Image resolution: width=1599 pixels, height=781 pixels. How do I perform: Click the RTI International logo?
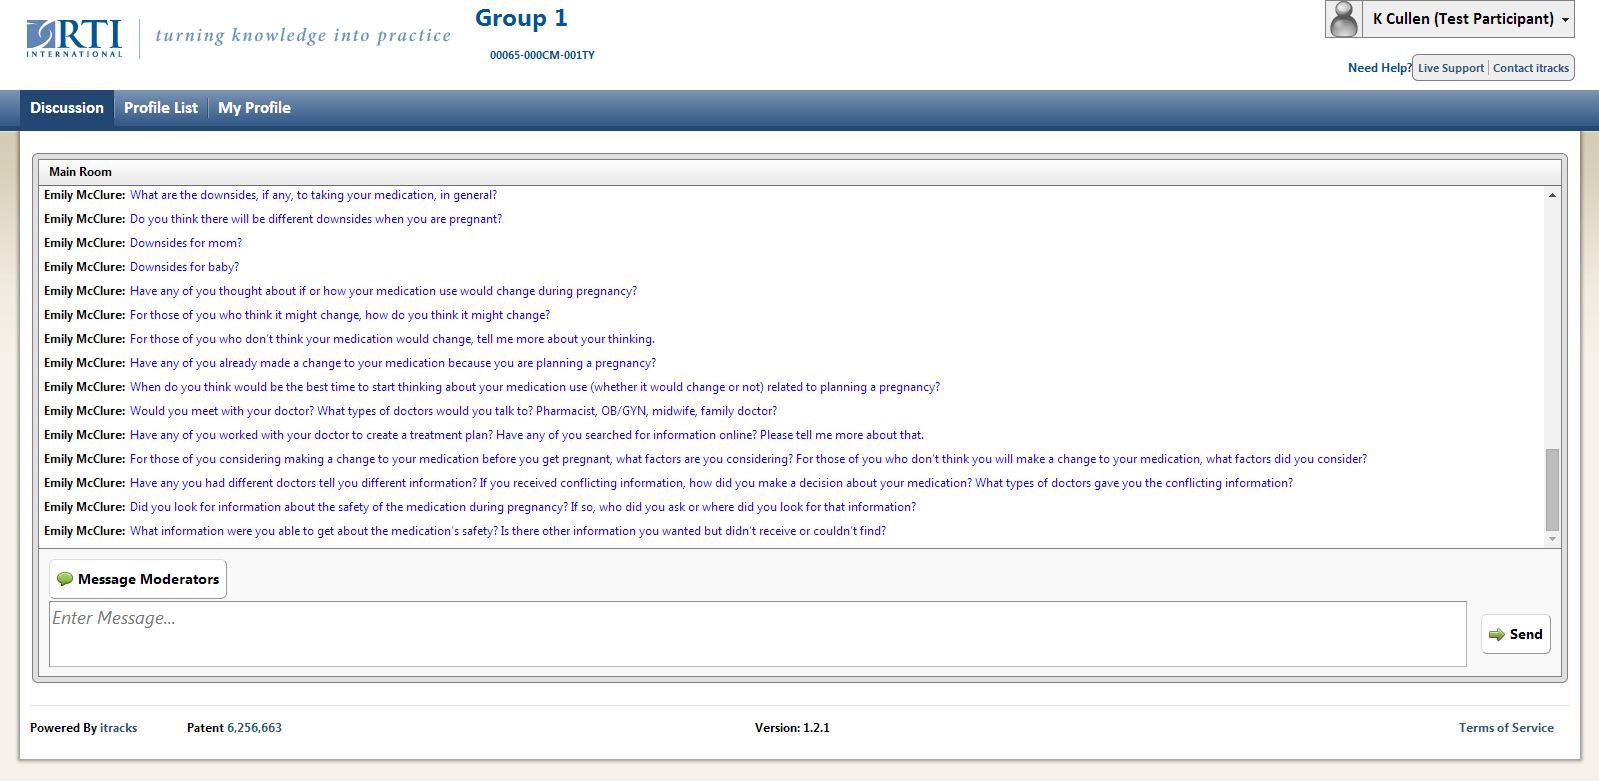75,38
